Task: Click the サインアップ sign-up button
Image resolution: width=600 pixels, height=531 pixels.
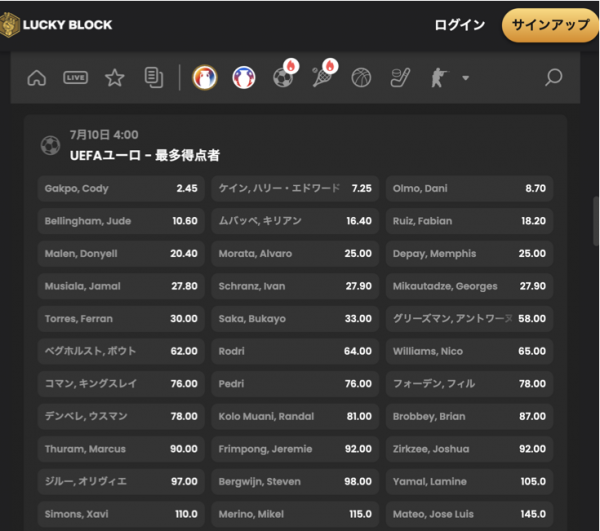Action: (551, 25)
